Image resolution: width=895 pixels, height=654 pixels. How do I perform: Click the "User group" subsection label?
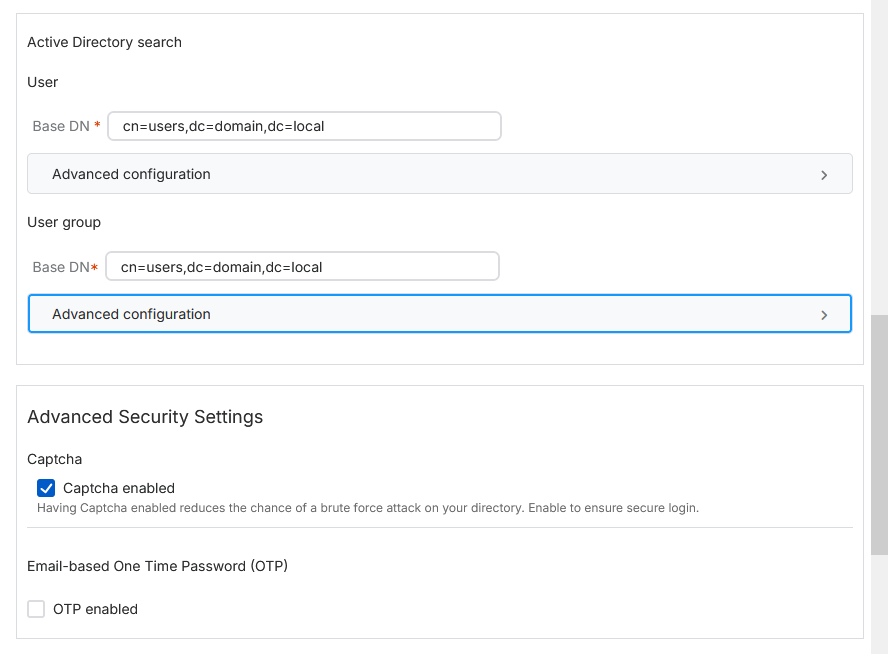64,222
